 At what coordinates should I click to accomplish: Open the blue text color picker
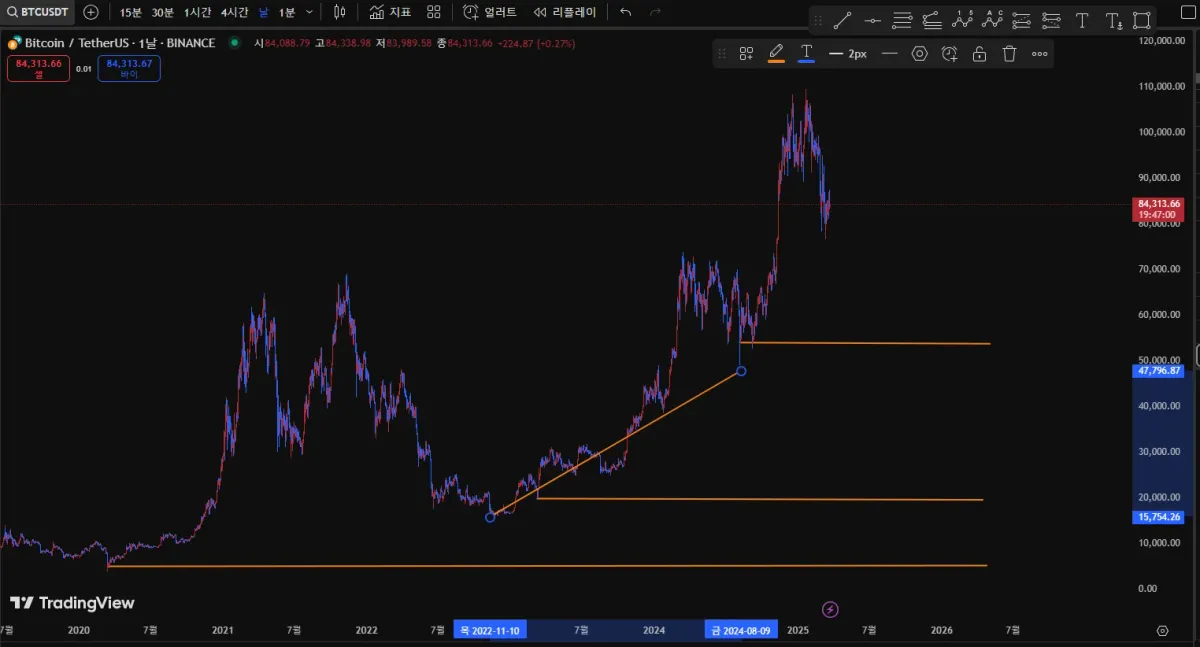coord(806,54)
